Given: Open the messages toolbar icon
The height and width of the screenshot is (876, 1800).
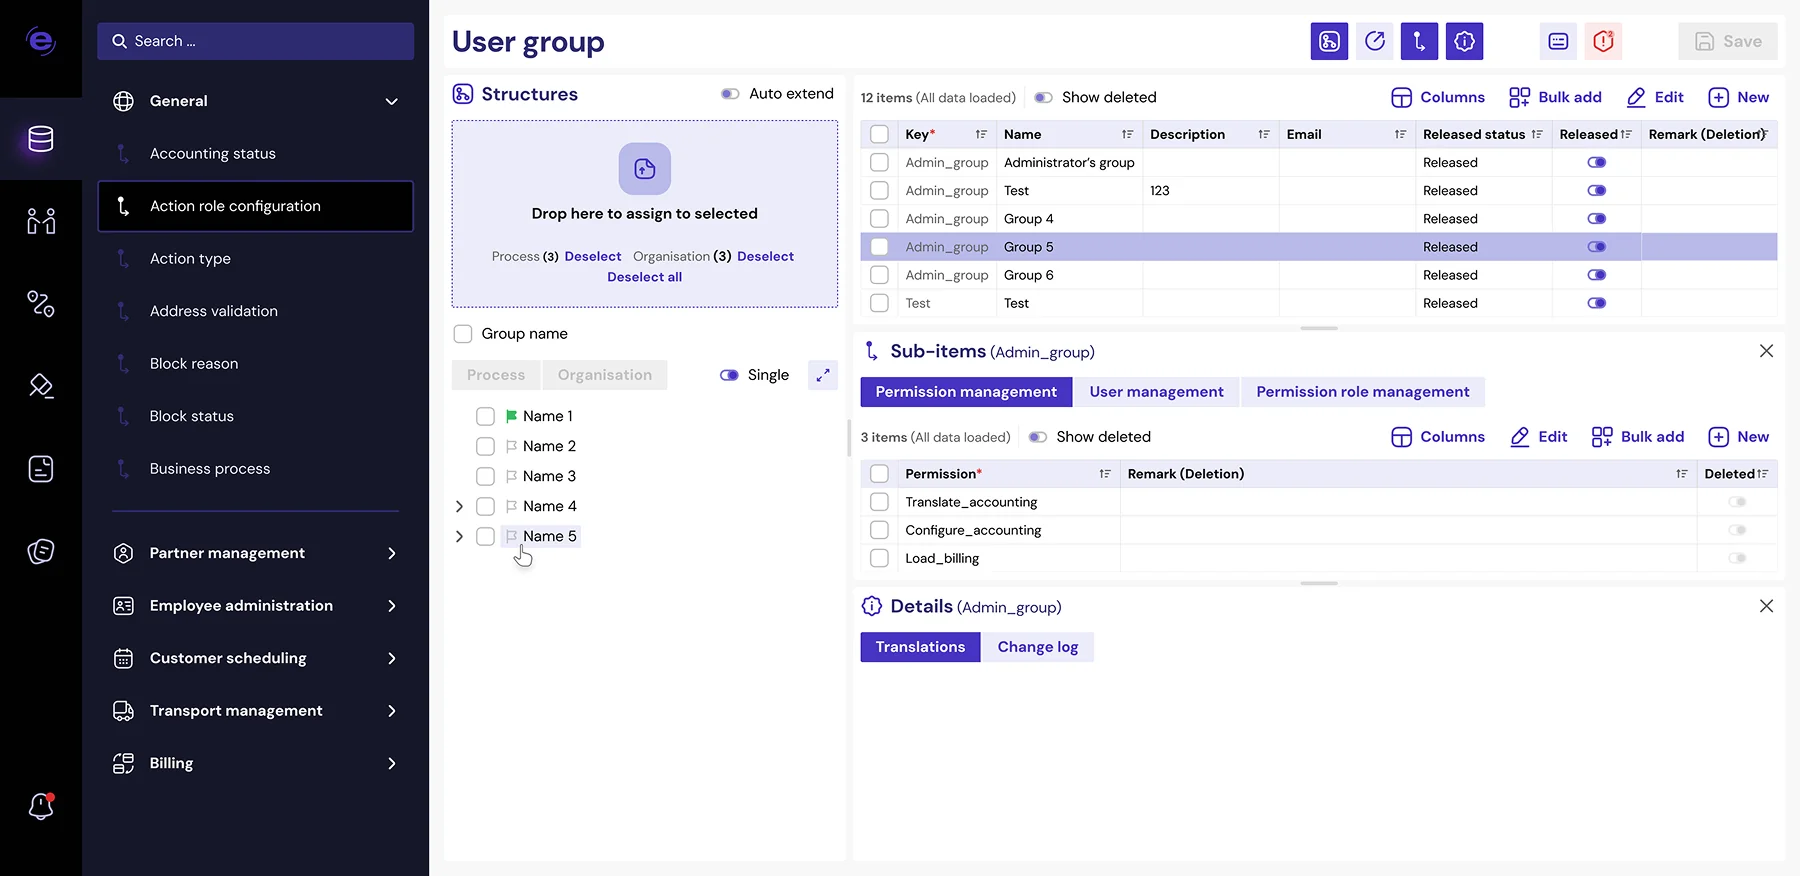Looking at the screenshot, I should point(1558,41).
